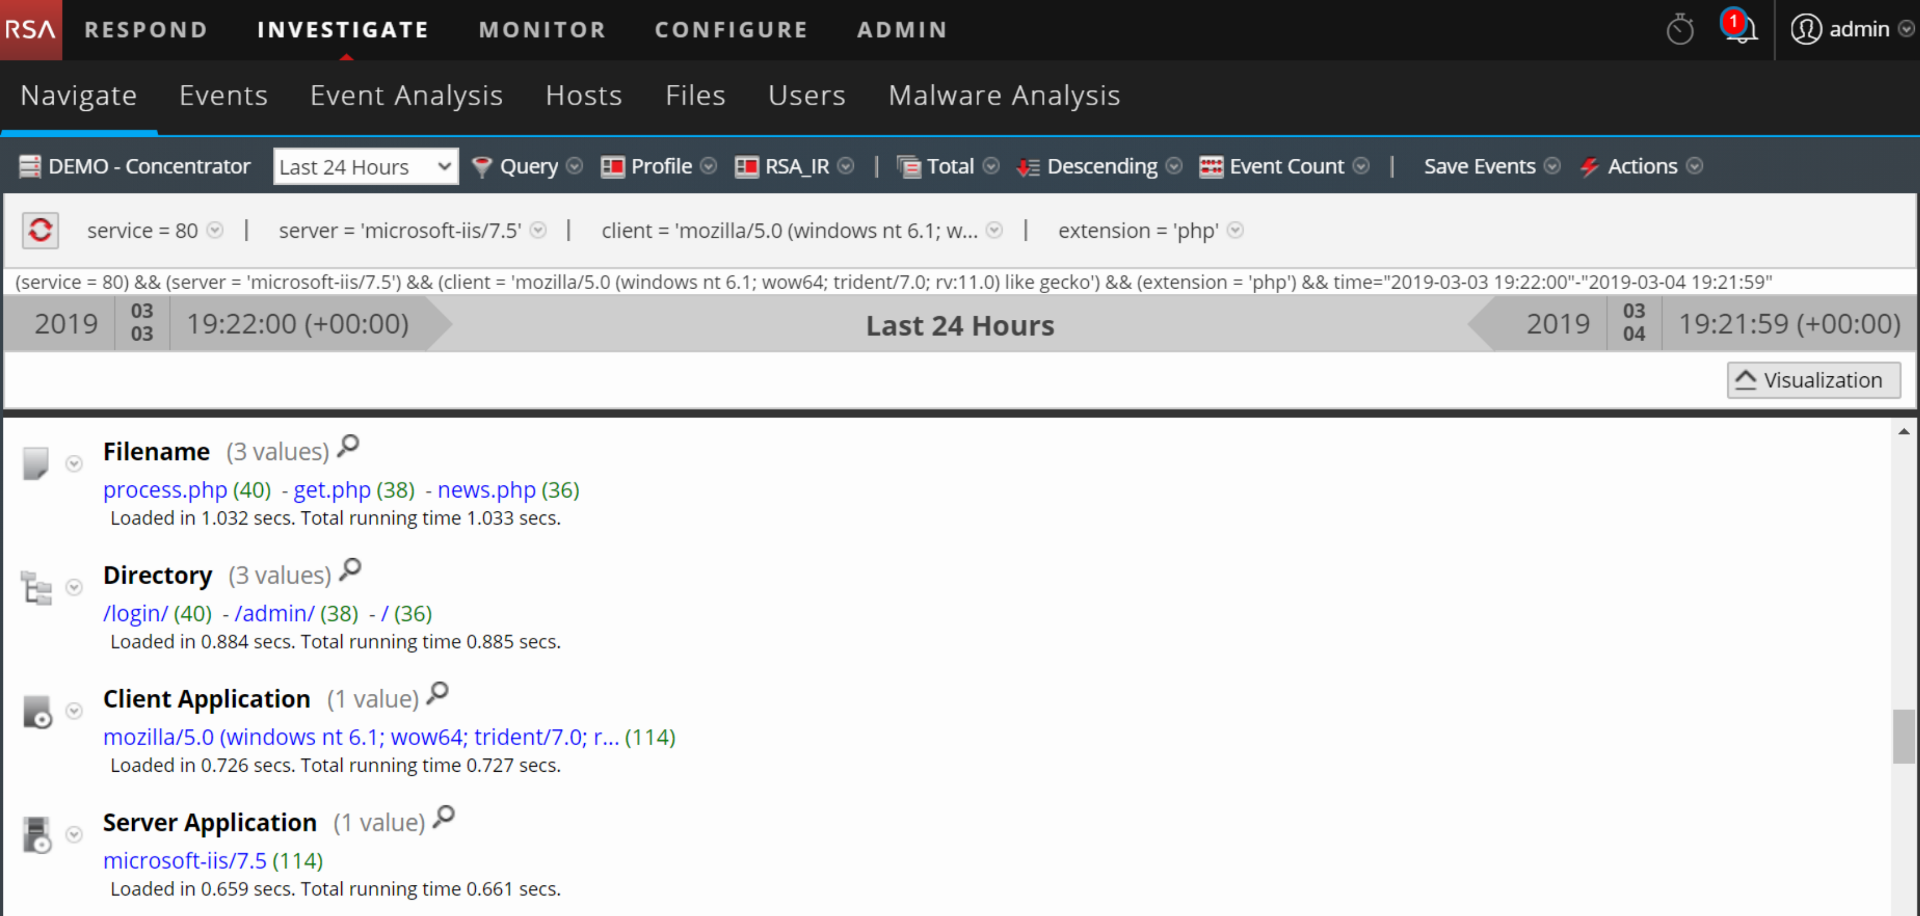Search Server Application values with magnifier

click(444, 818)
